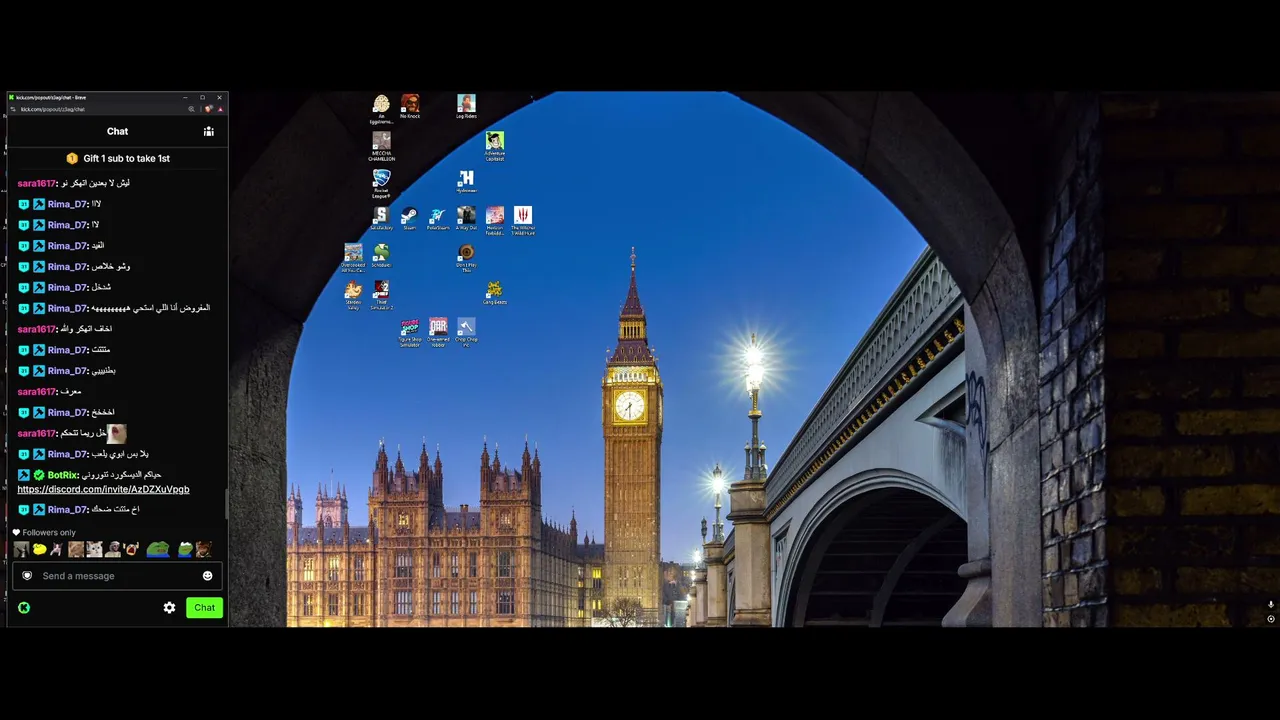Click the BotRix username in chat
The image size is (1280, 720).
(x=62, y=475)
